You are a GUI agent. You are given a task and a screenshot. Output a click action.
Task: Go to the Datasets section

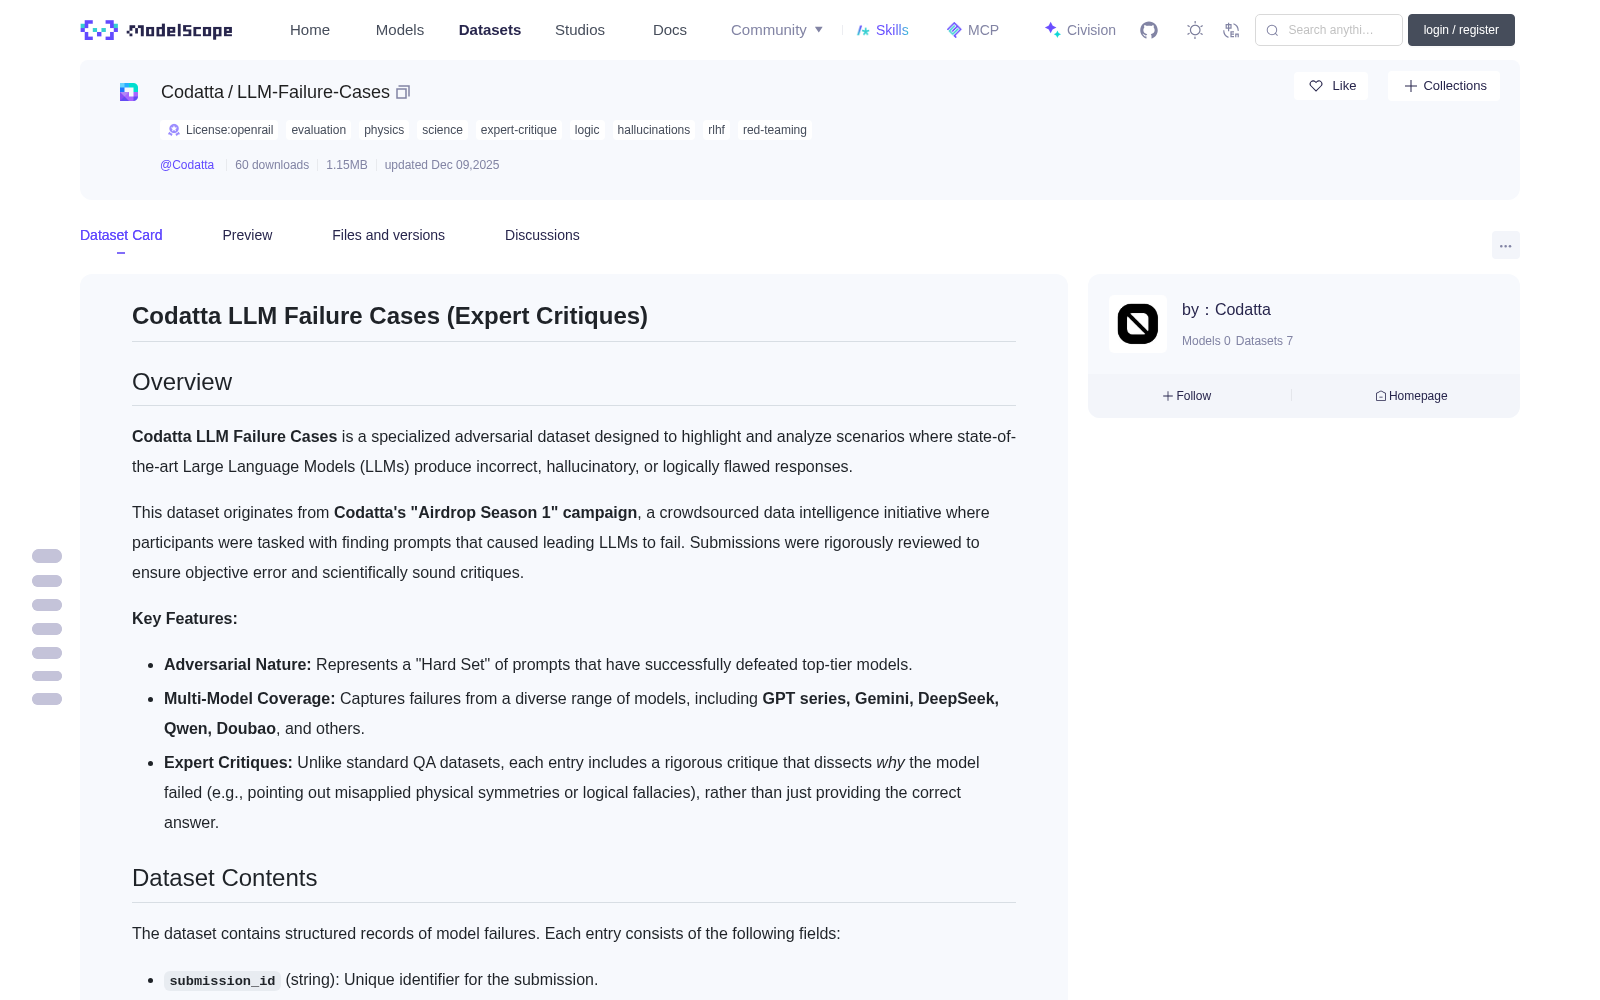coord(490,30)
